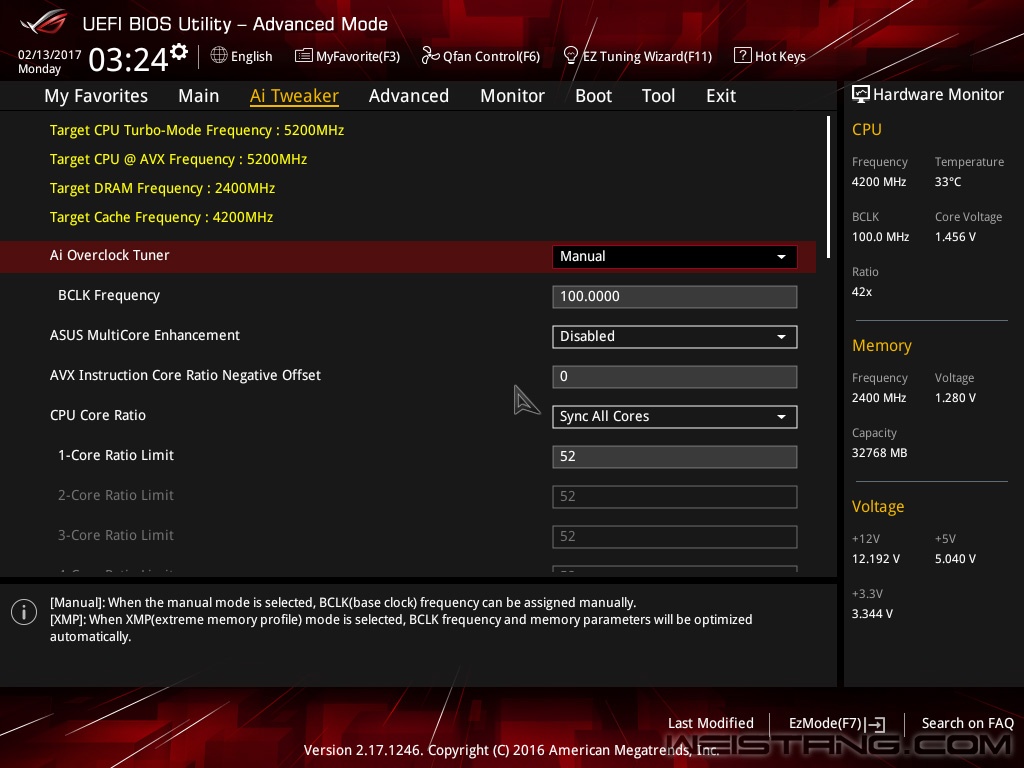The height and width of the screenshot is (768, 1024).
Task: Click the ROG logo
Action: (x=44, y=23)
